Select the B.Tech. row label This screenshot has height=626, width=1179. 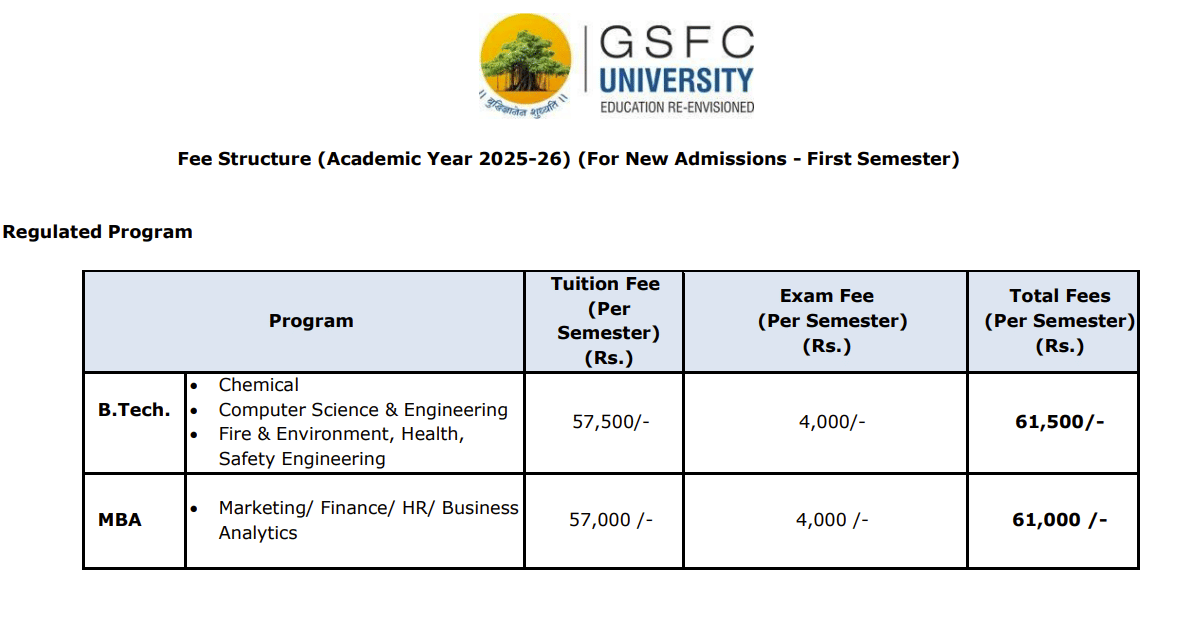point(134,410)
